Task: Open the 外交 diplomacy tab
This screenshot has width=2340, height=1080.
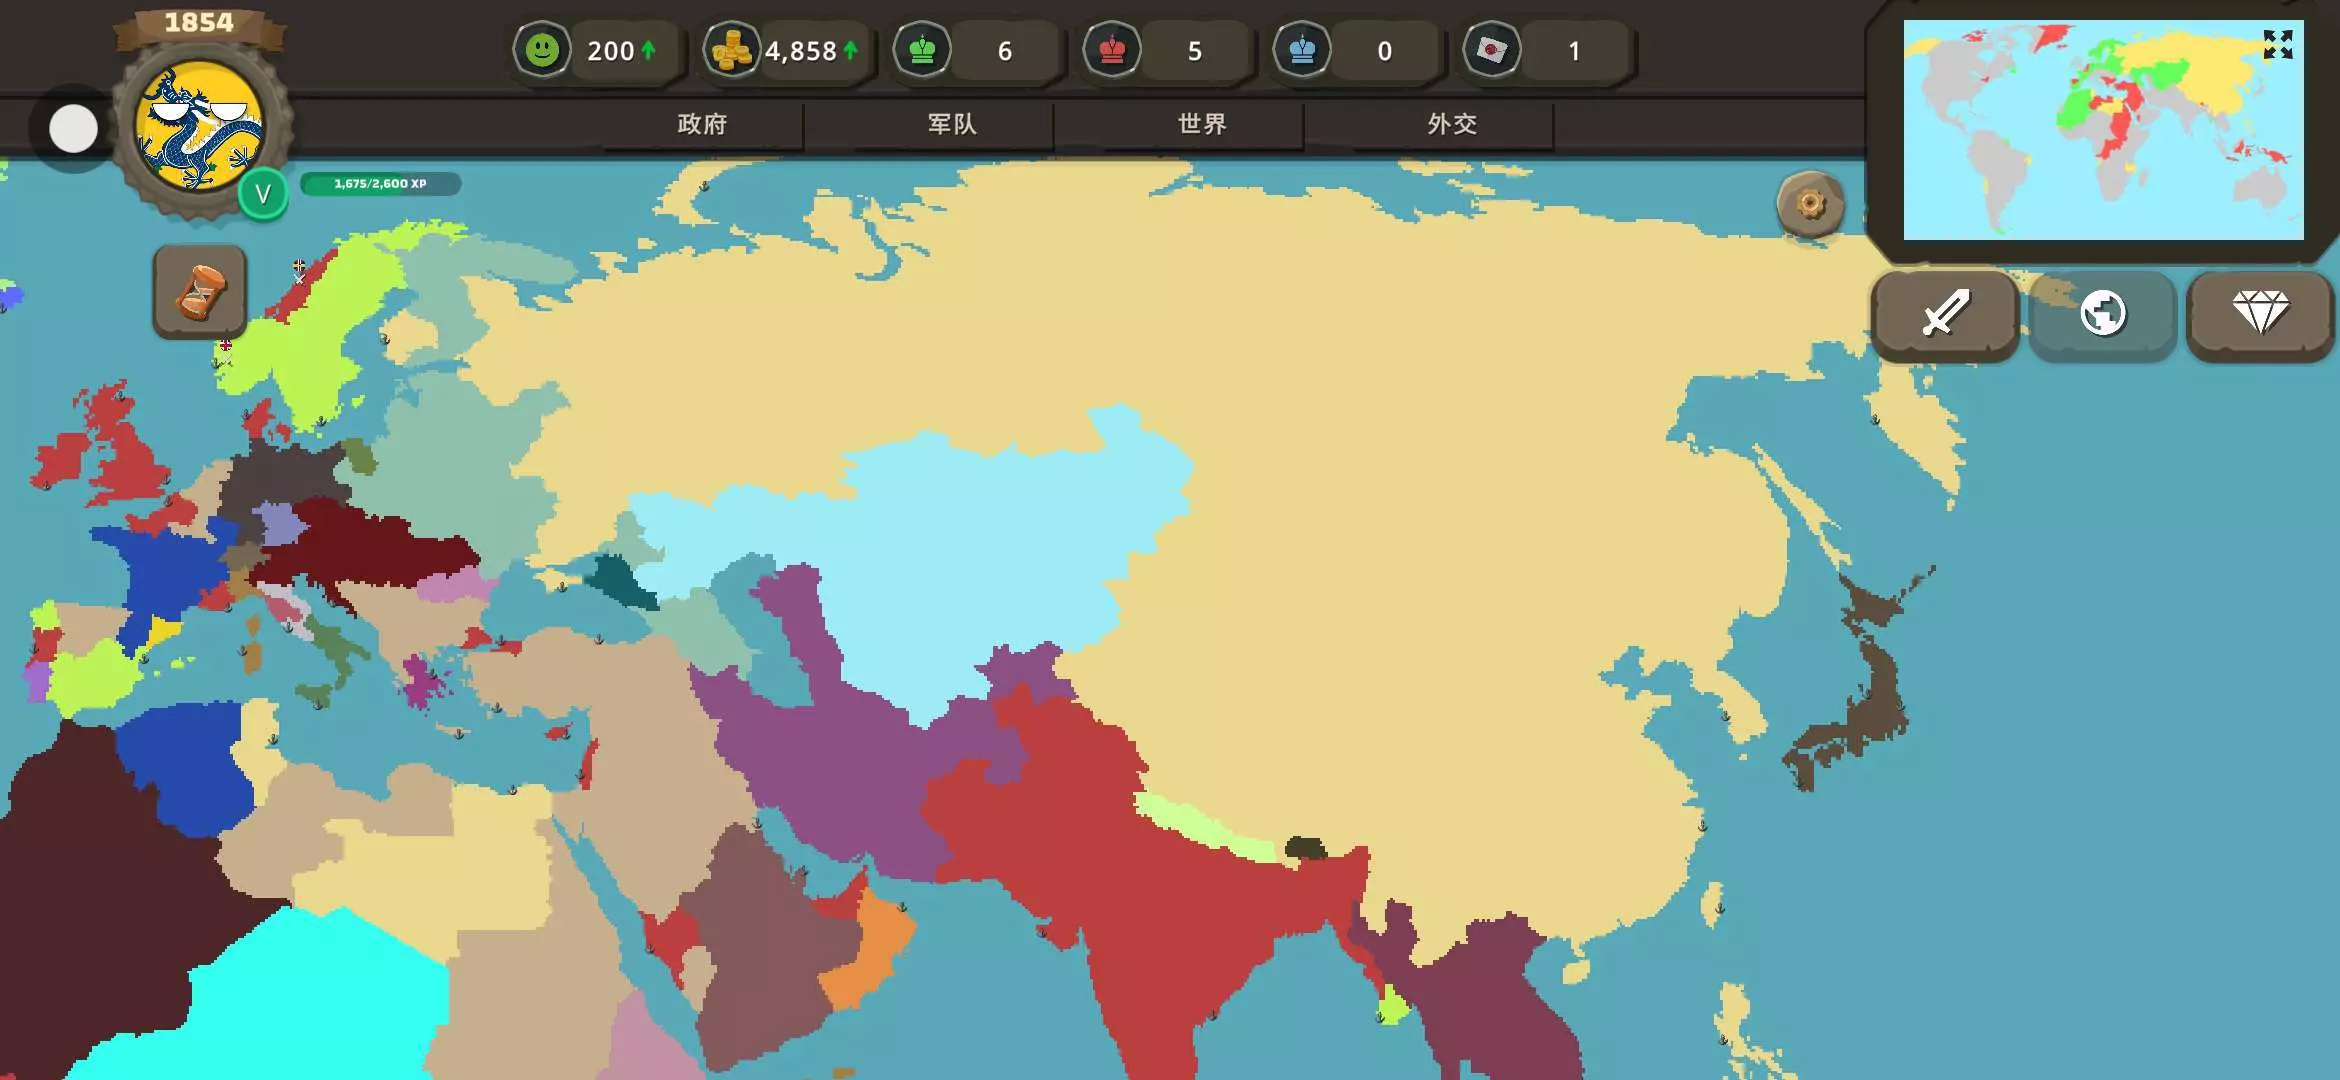Action: (x=1452, y=124)
